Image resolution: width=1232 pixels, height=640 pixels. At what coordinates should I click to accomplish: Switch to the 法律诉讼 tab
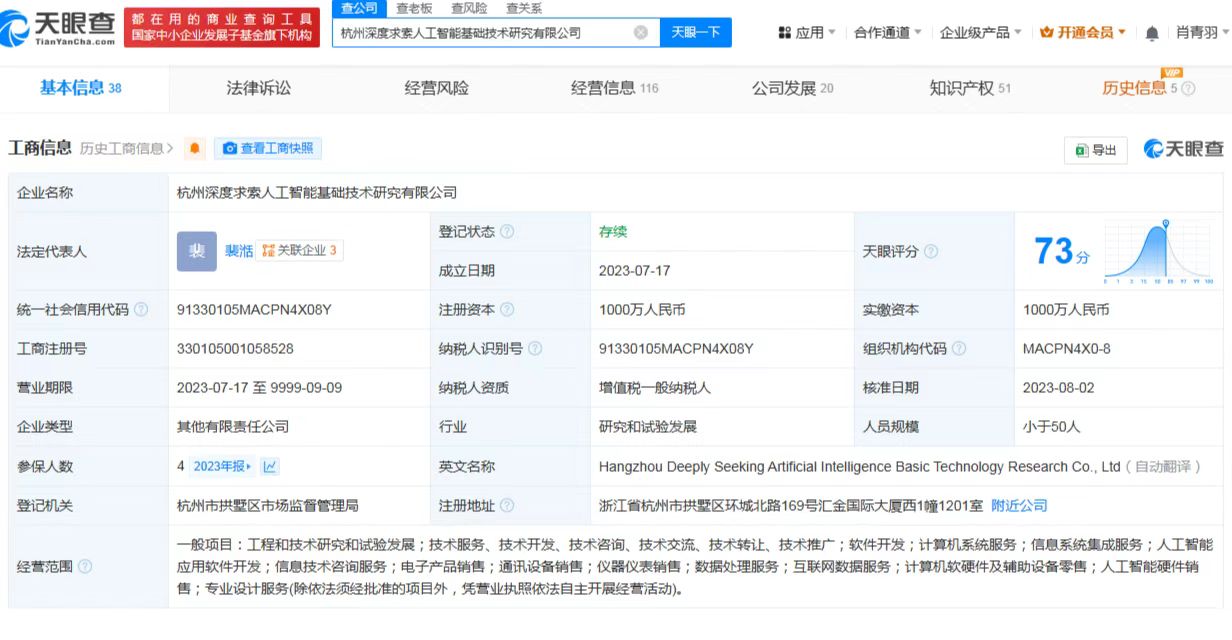click(x=259, y=88)
